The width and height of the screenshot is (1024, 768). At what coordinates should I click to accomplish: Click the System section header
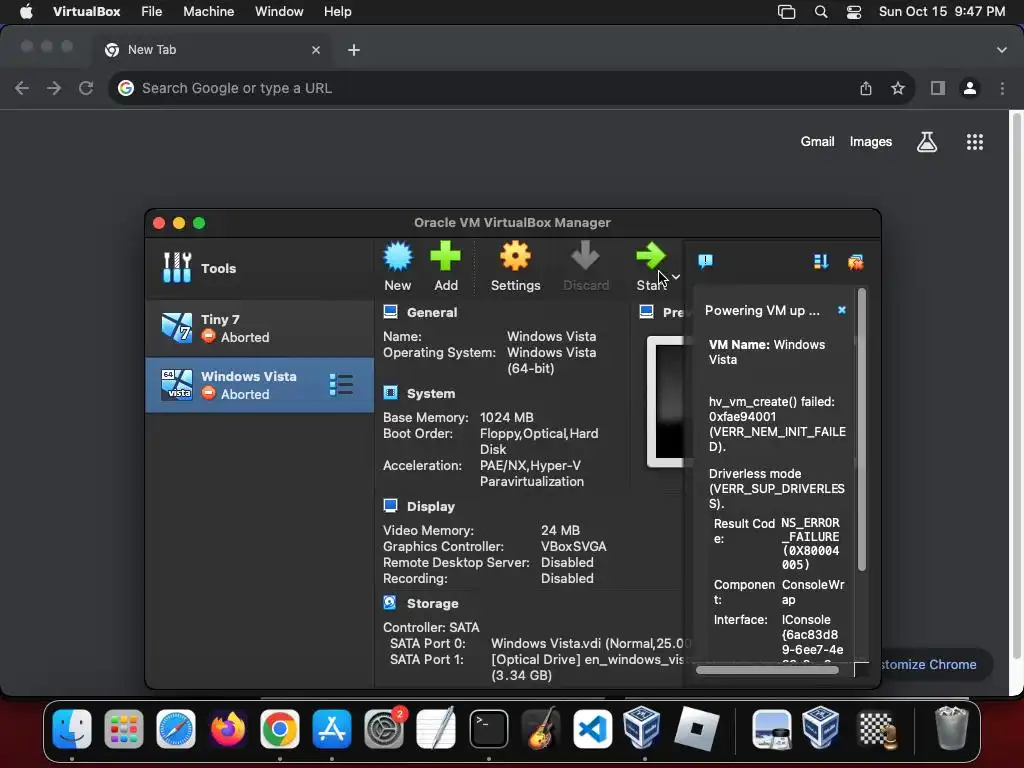(431, 393)
